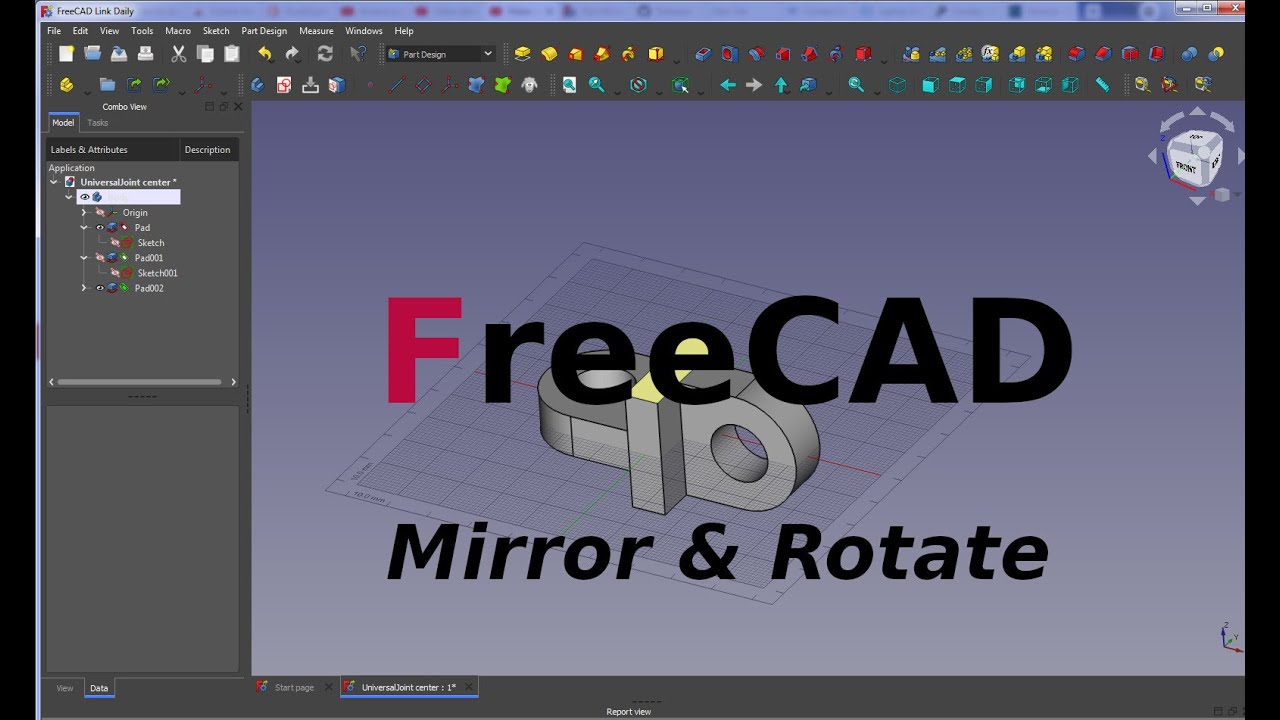The image size is (1280, 720).
Task: Toggle visibility eye of Pad item
Action: (x=100, y=228)
